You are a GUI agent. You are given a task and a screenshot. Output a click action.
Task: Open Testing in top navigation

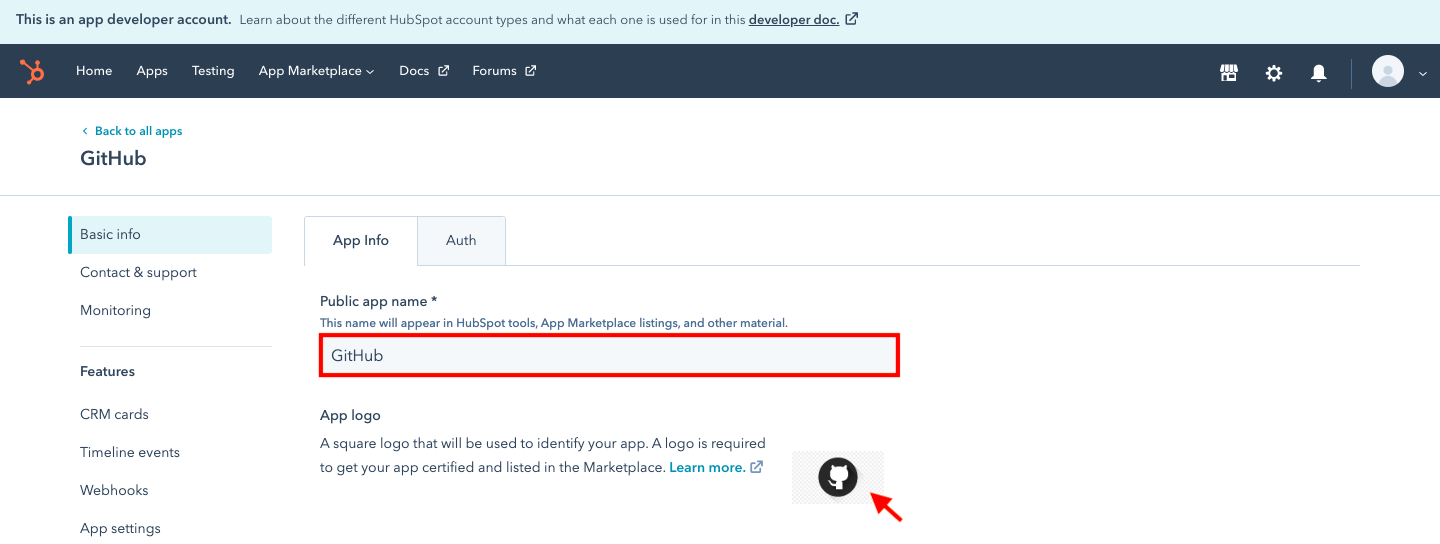point(213,71)
